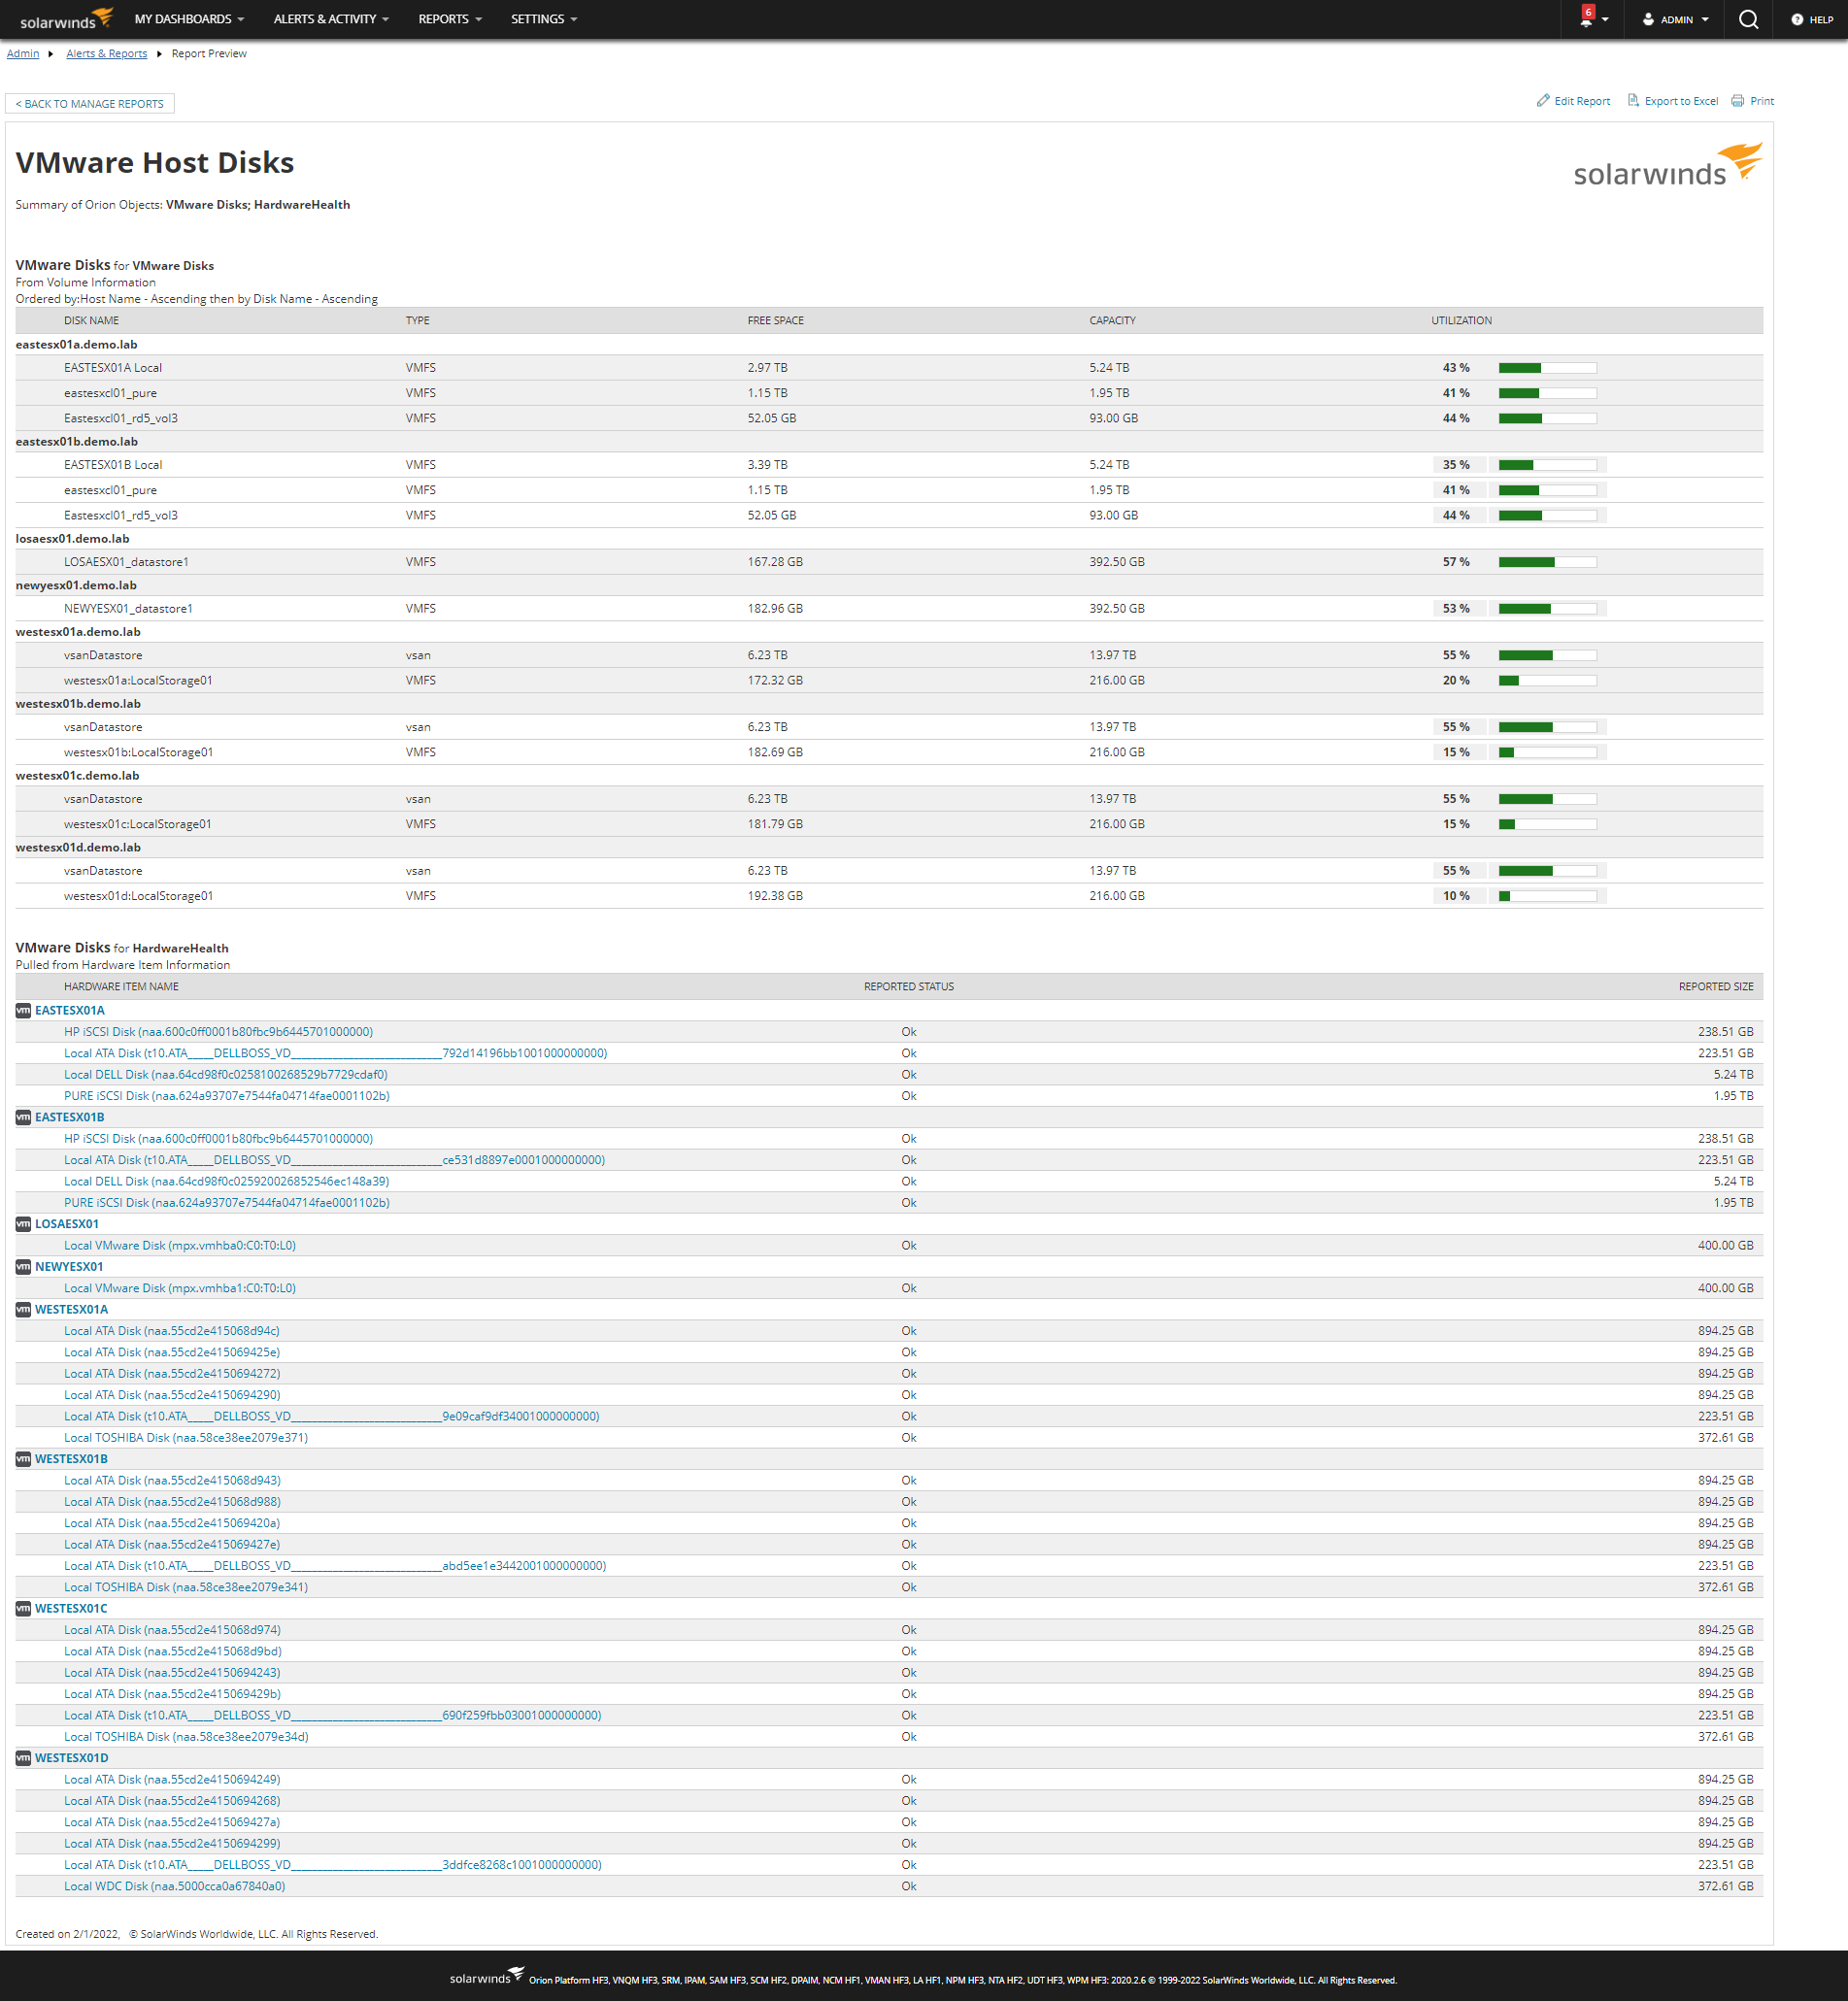Click the VM icon beside WESTESX01A
1848x2001 pixels.
pos(23,1310)
